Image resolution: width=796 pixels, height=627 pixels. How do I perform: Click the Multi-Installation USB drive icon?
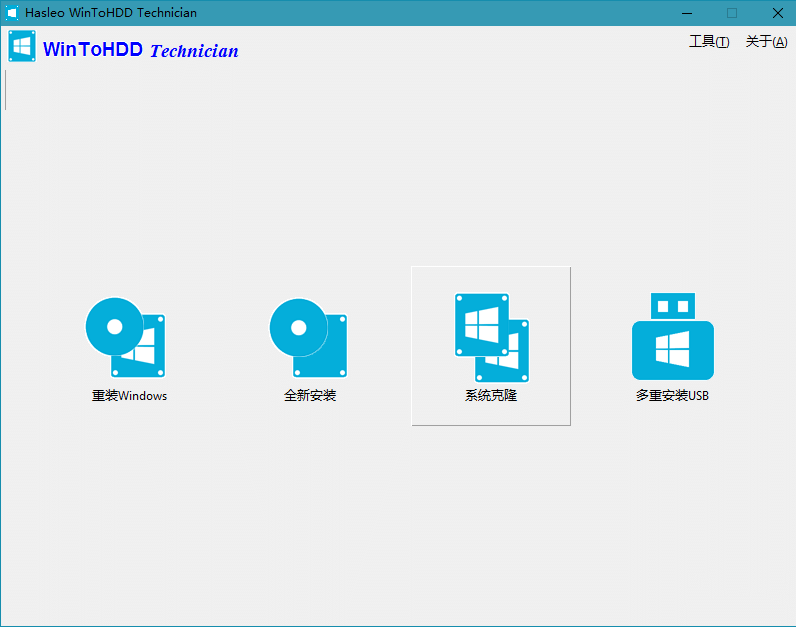[672, 337]
